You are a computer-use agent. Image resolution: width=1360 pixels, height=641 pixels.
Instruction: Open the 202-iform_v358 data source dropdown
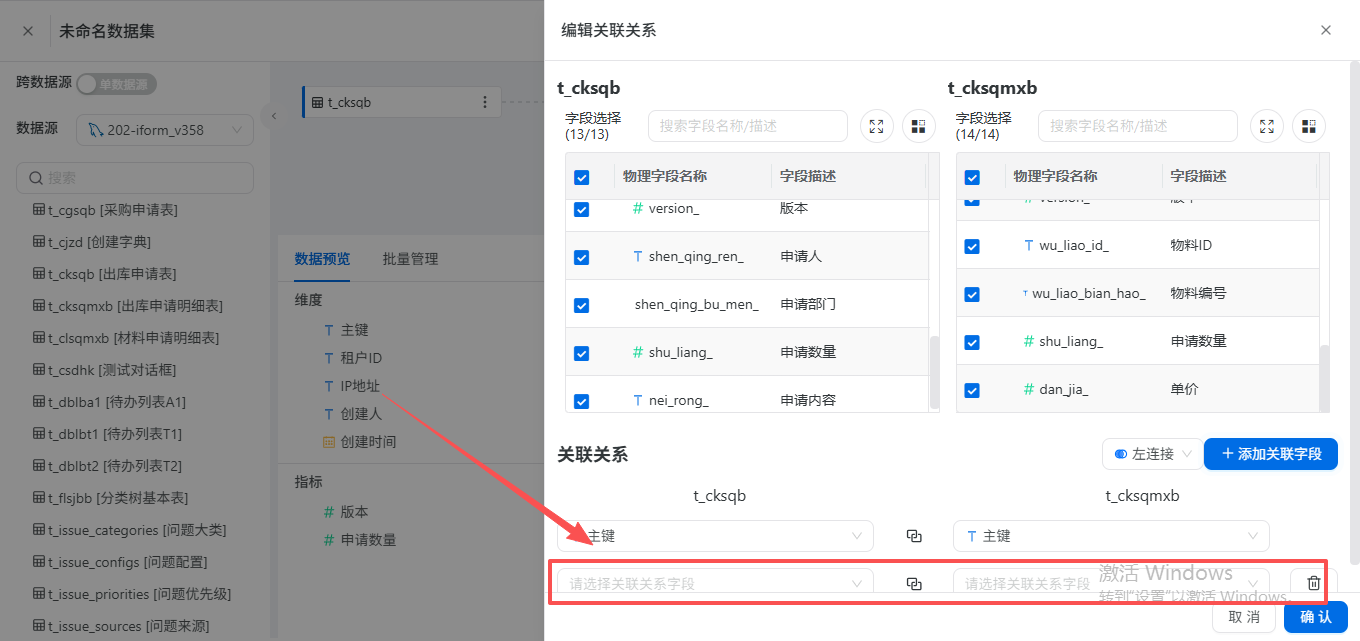click(165, 130)
